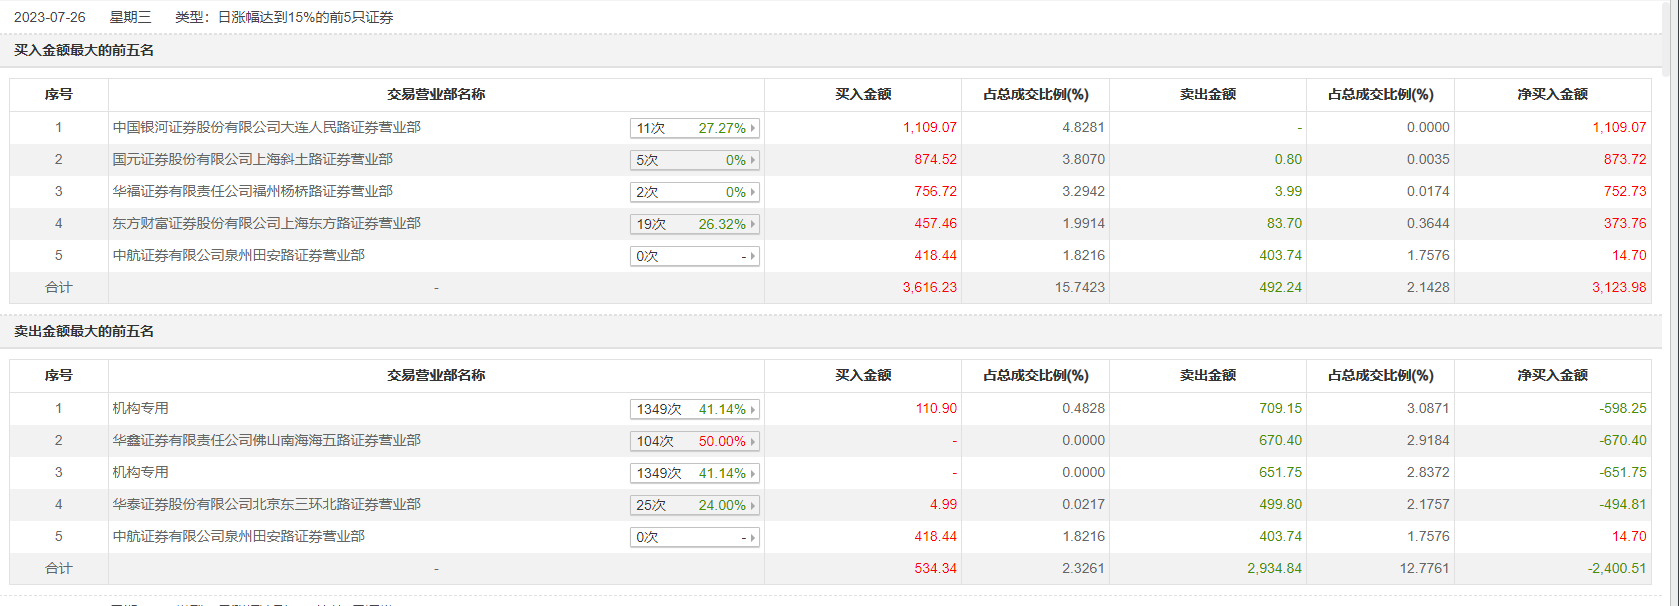Expand 5次 0% stats box for 国元证券
The height and width of the screenshot is (606, 1679).
tap(695, 160)
